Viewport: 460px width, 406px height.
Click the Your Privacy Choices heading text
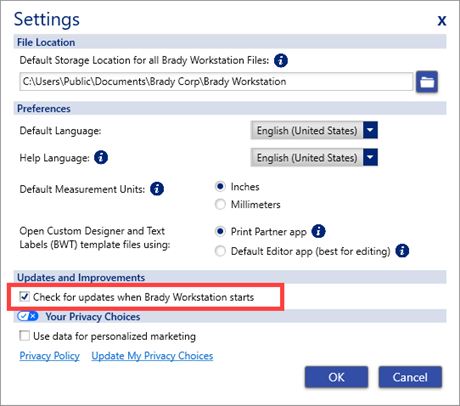[x=93, y=316]
